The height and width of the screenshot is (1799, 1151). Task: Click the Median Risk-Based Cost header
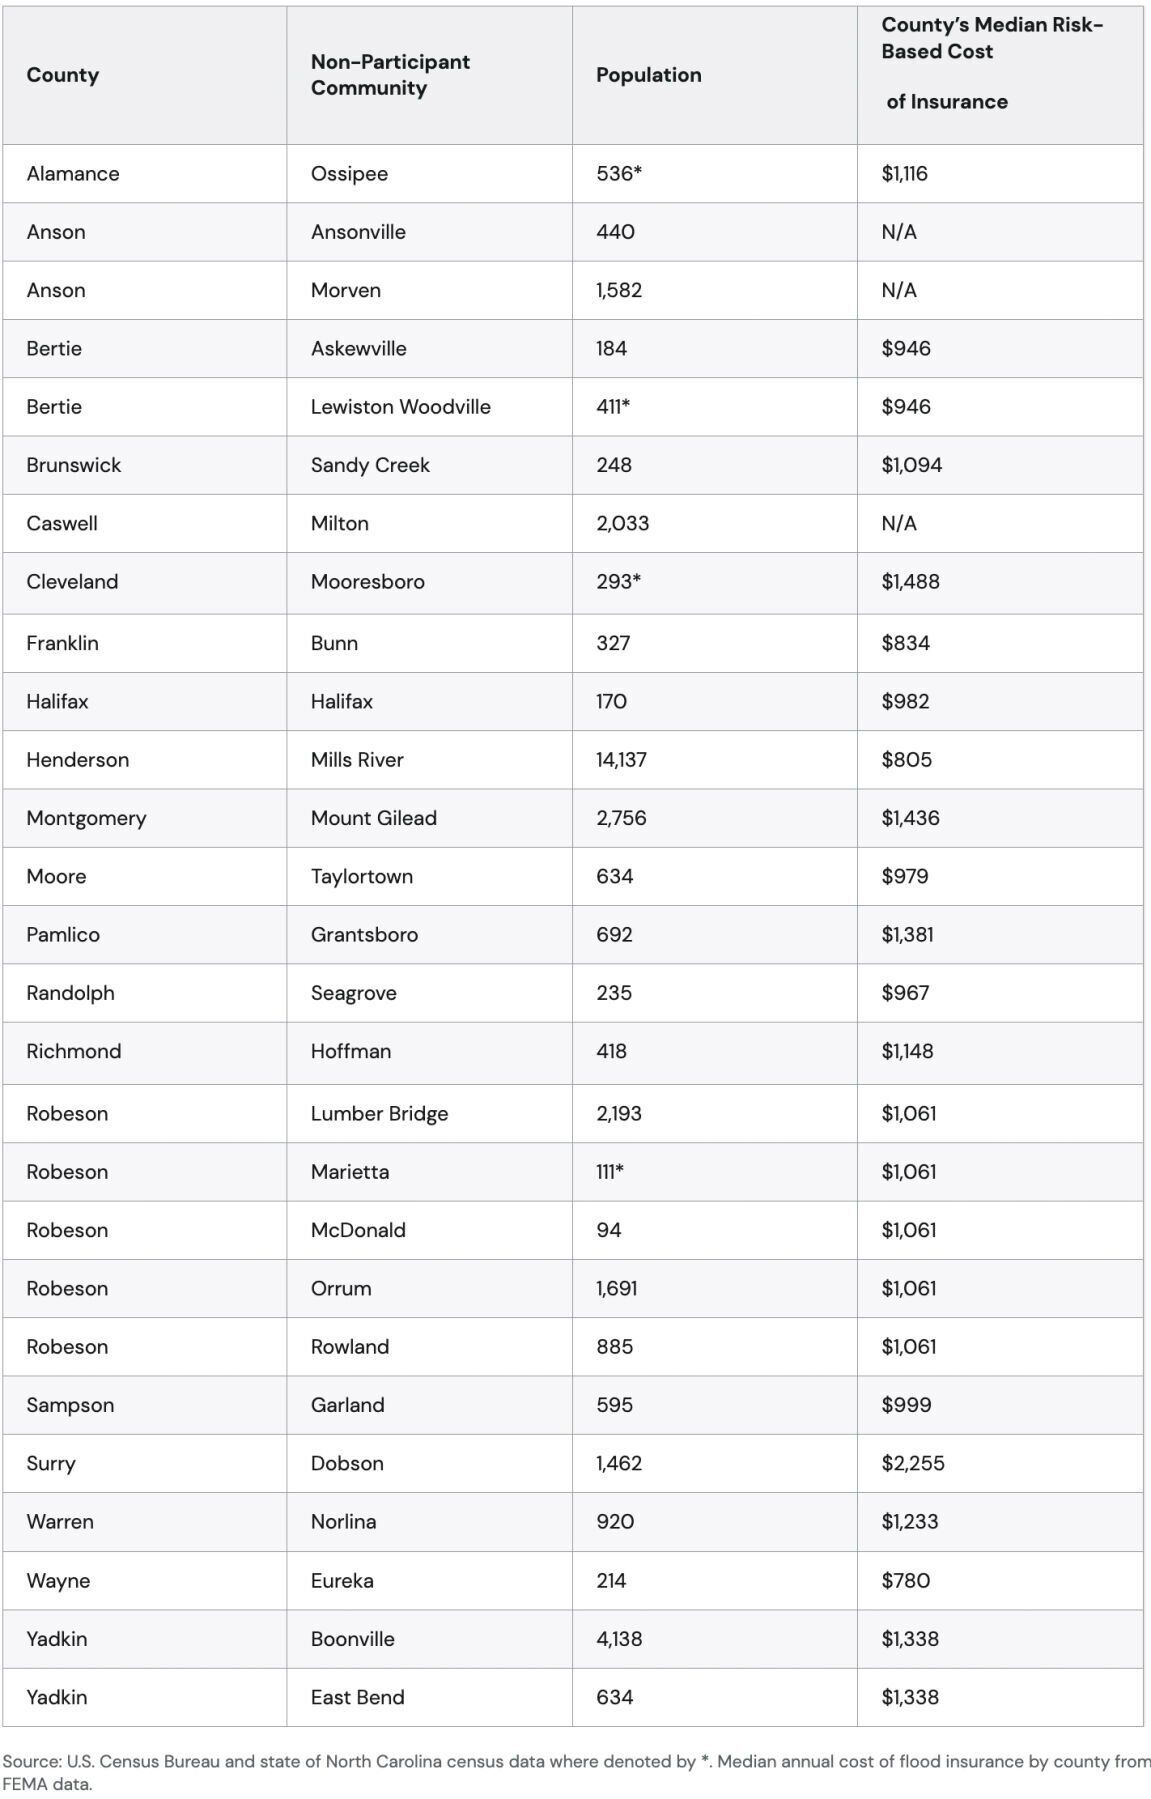(x=992, y=63)
